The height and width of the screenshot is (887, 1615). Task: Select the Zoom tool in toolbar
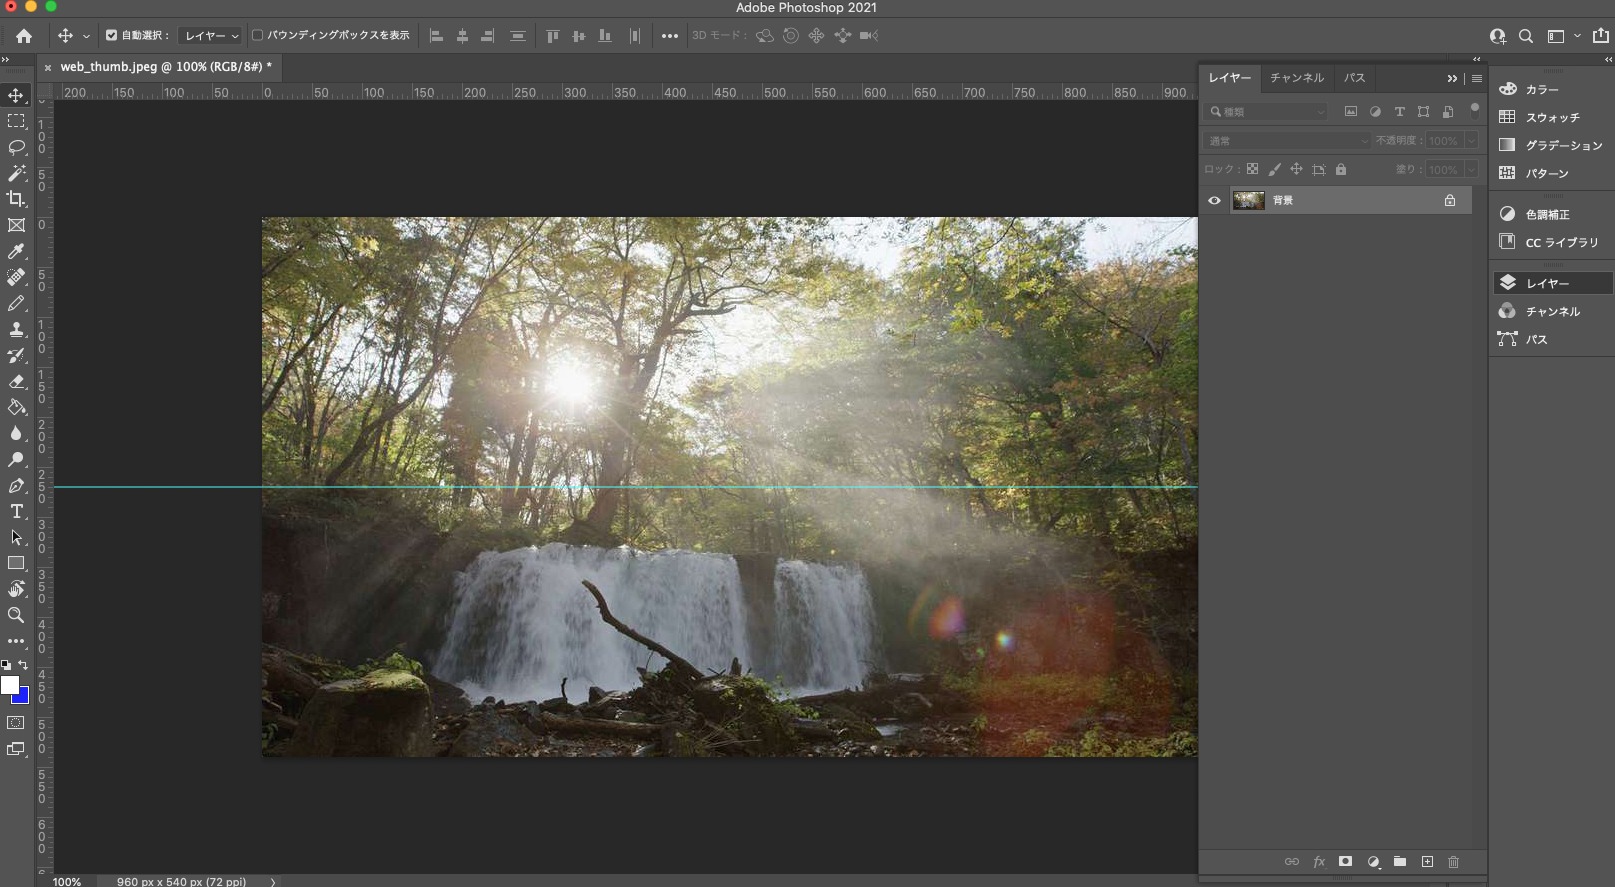[x=16, y=615]
